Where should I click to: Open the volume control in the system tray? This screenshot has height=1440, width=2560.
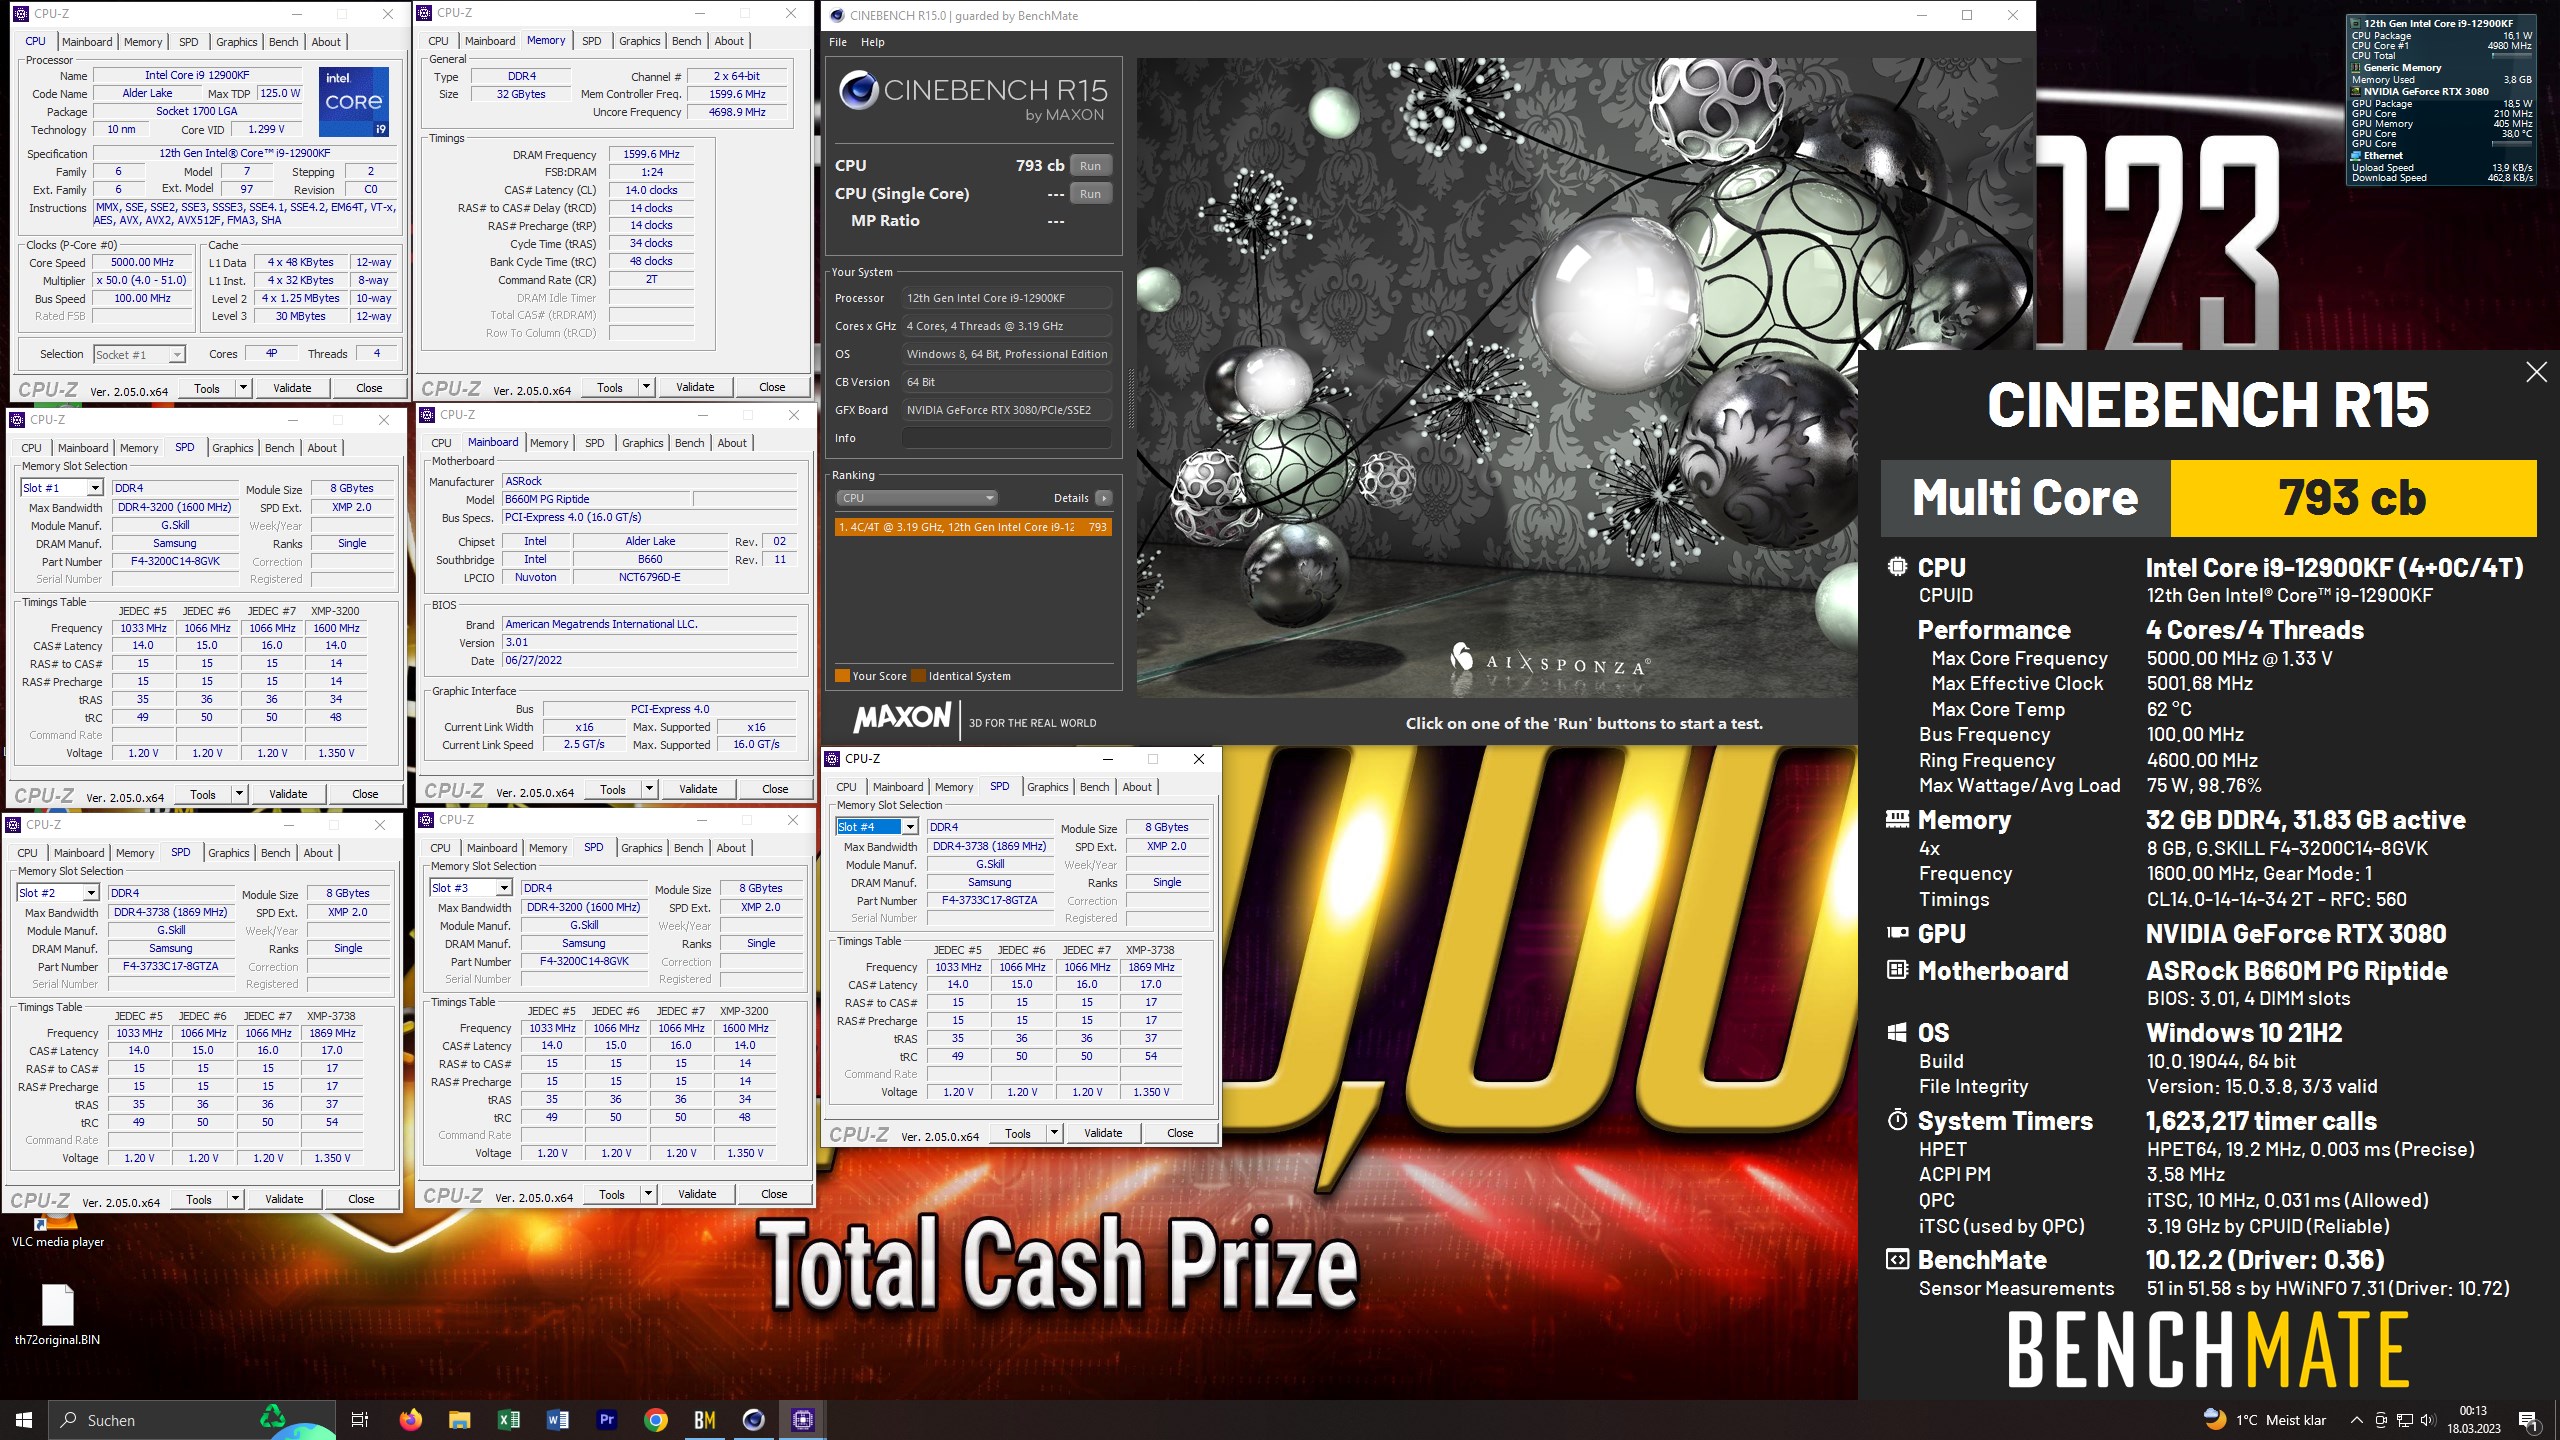tap(2427, 1420)
